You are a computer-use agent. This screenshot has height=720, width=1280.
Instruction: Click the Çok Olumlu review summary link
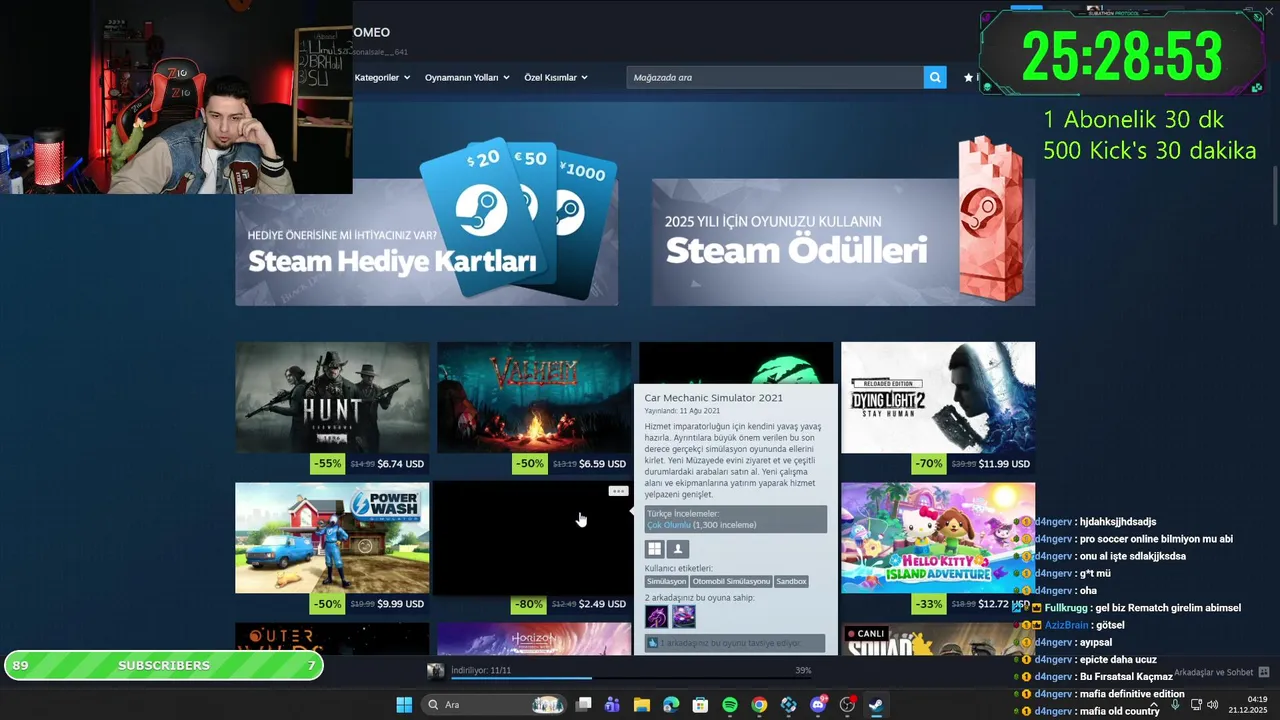[669, 525]
